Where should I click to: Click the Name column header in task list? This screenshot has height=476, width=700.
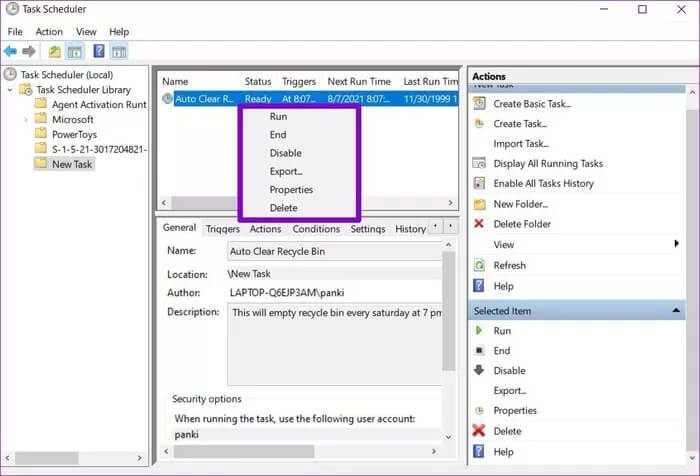175,81
